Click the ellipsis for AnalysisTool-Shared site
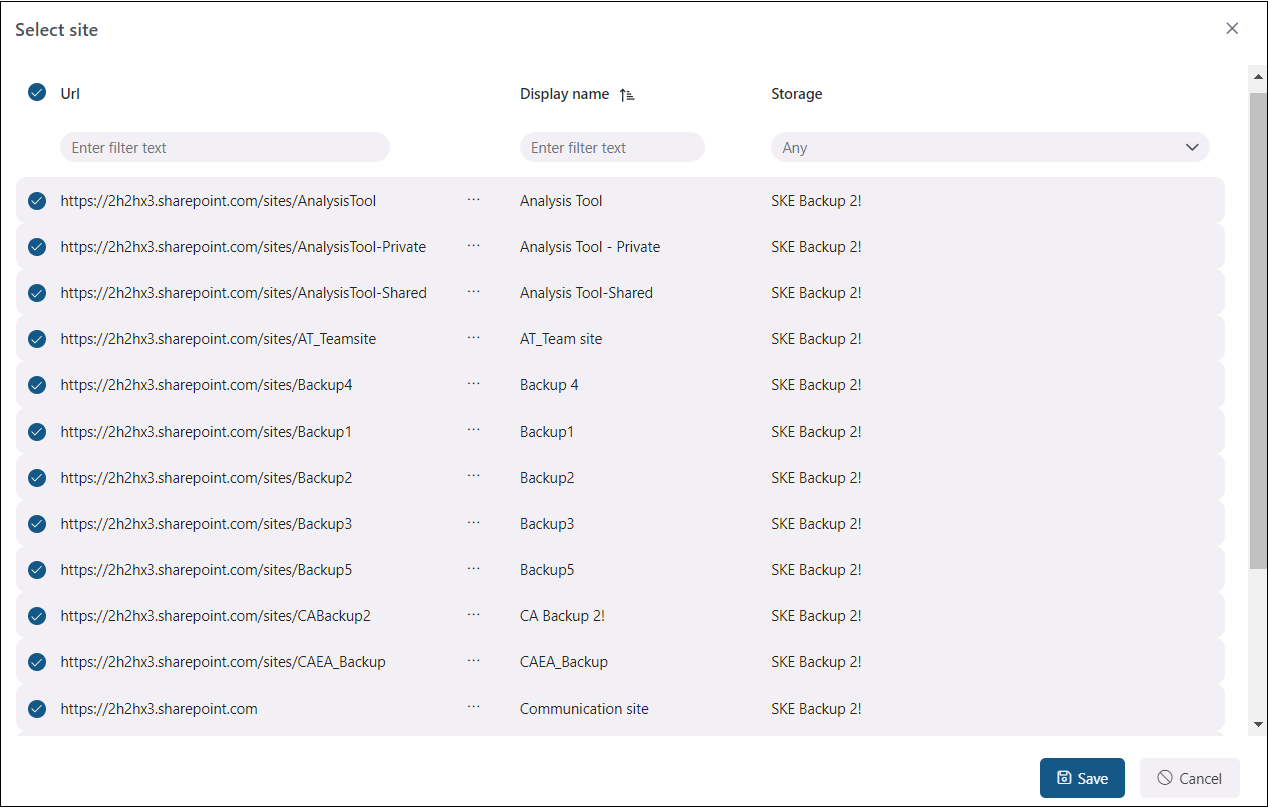Screen dimensions: 1268x808 pos(473,292)
